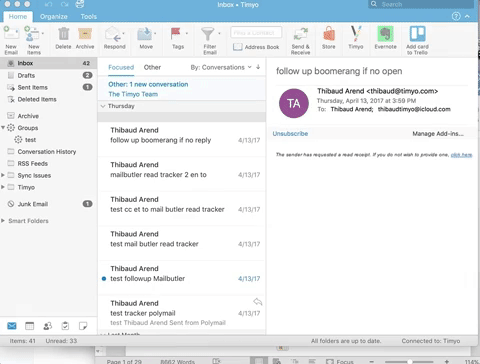Open the Drafts folder

48,75
